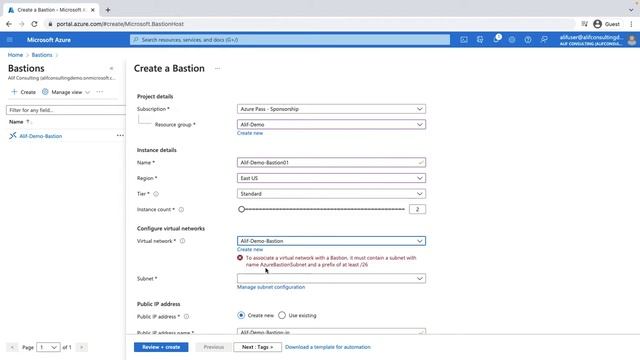The width and height of the screenshot is (640, 360).
Task: Click the browser back arrow
Action: click(x=9, y=24)
